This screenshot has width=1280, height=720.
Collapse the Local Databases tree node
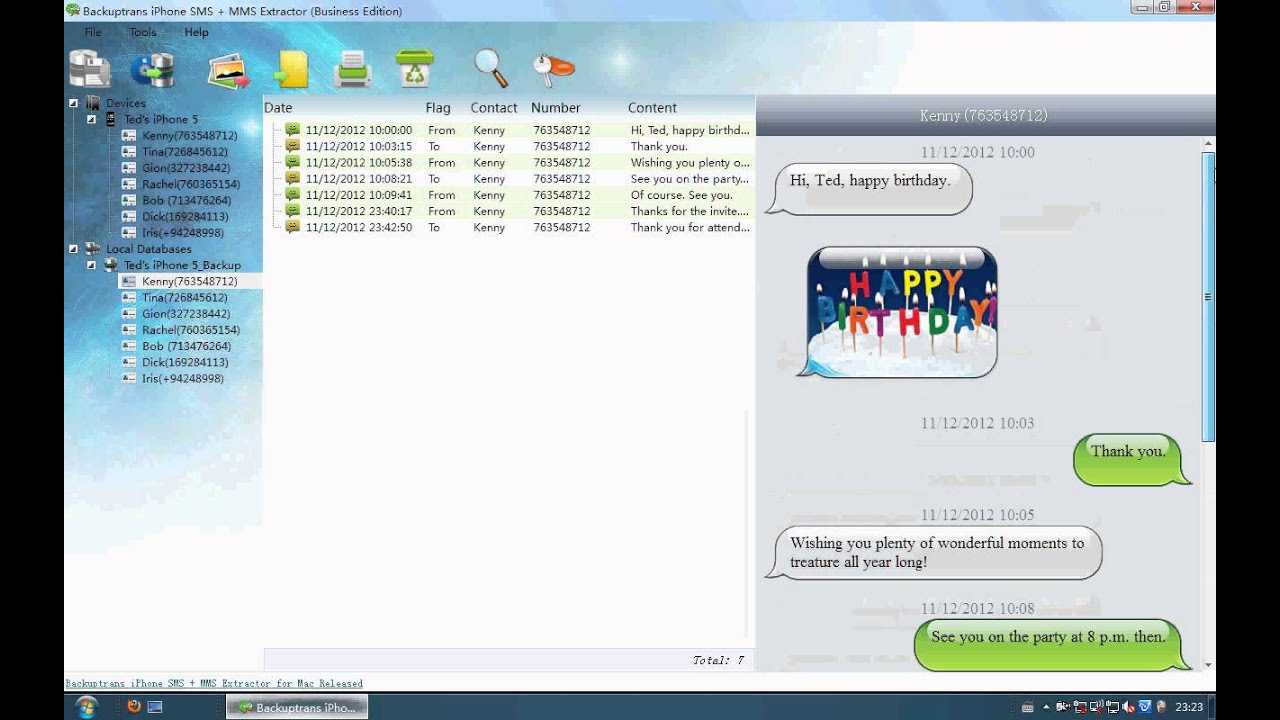click(x=73, y=249)
